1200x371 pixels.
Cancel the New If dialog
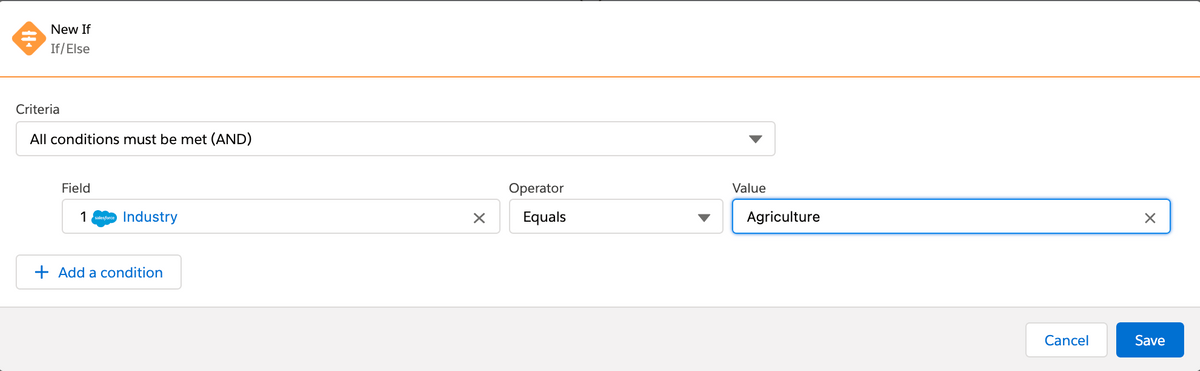point(1066,340)
